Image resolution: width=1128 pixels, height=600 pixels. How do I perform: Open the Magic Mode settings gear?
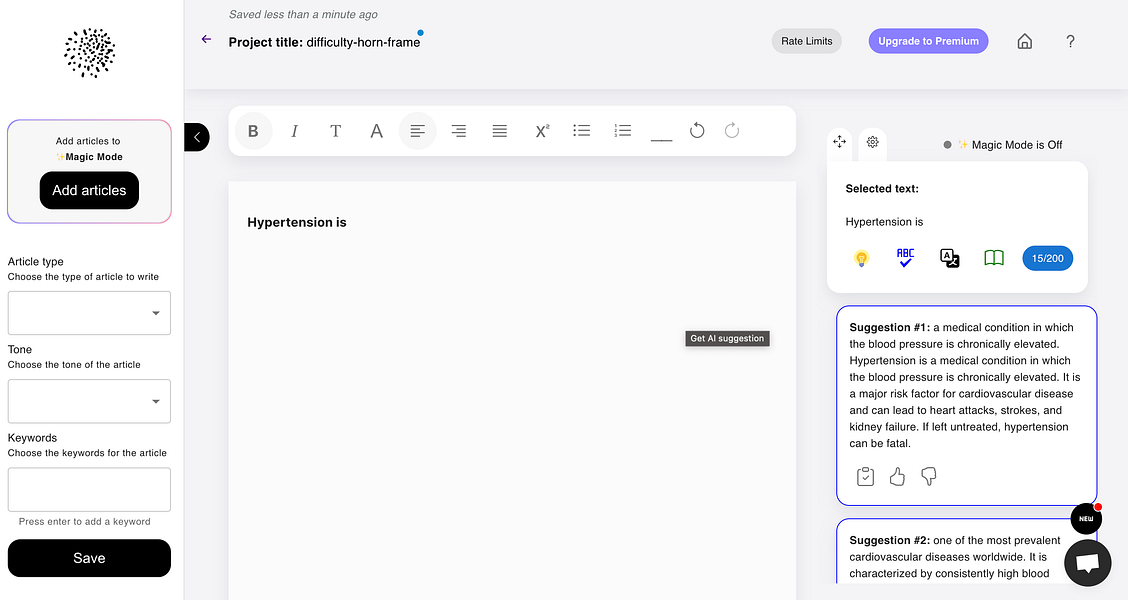[872, 143]
